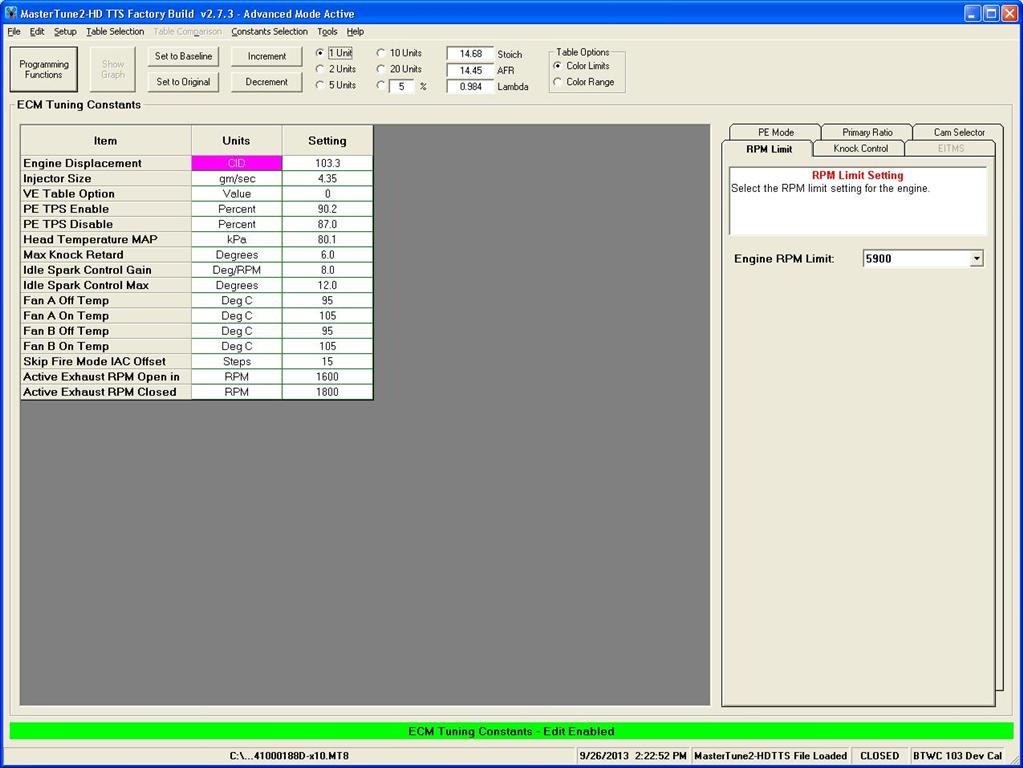Click Active Exhaust RPM Closed setting 1800
The height and width of the screenshot is (768, 1023).
click(328, 392)
